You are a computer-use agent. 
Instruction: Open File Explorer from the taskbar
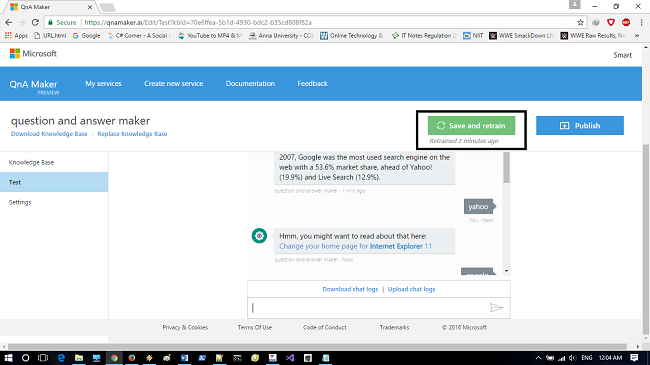point(79,358)
